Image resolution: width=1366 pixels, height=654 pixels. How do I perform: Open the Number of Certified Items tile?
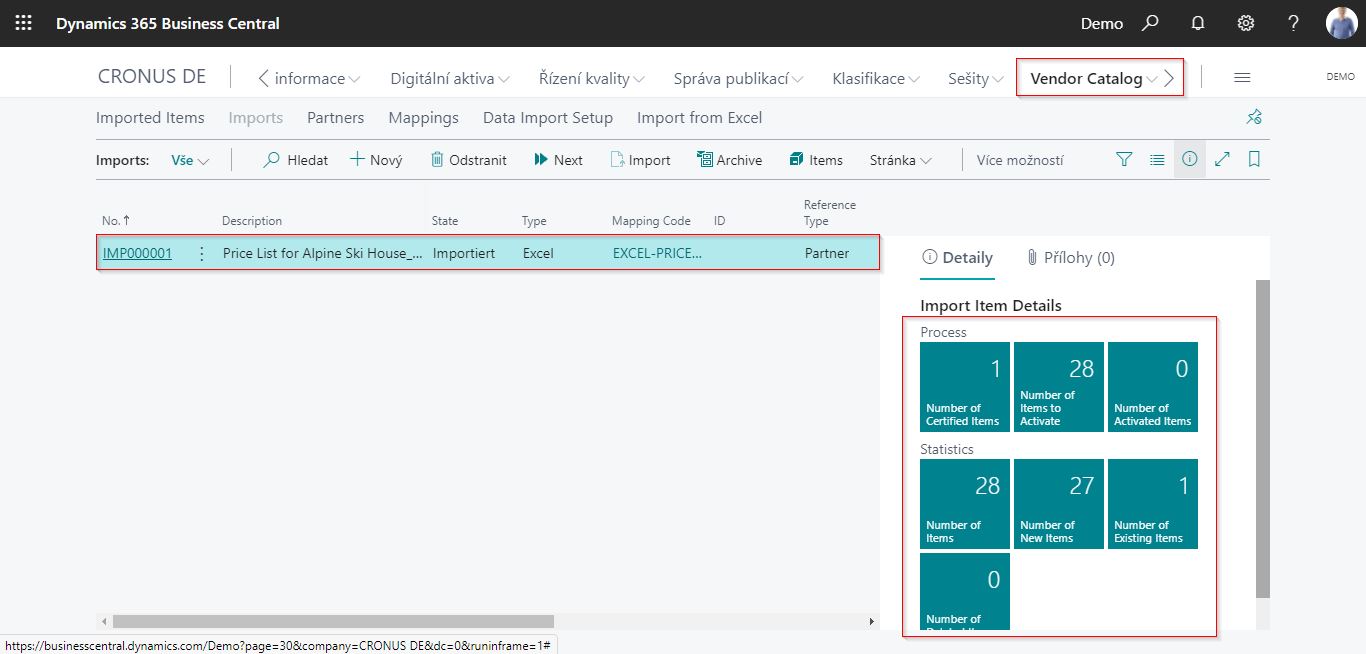[965, 387]
